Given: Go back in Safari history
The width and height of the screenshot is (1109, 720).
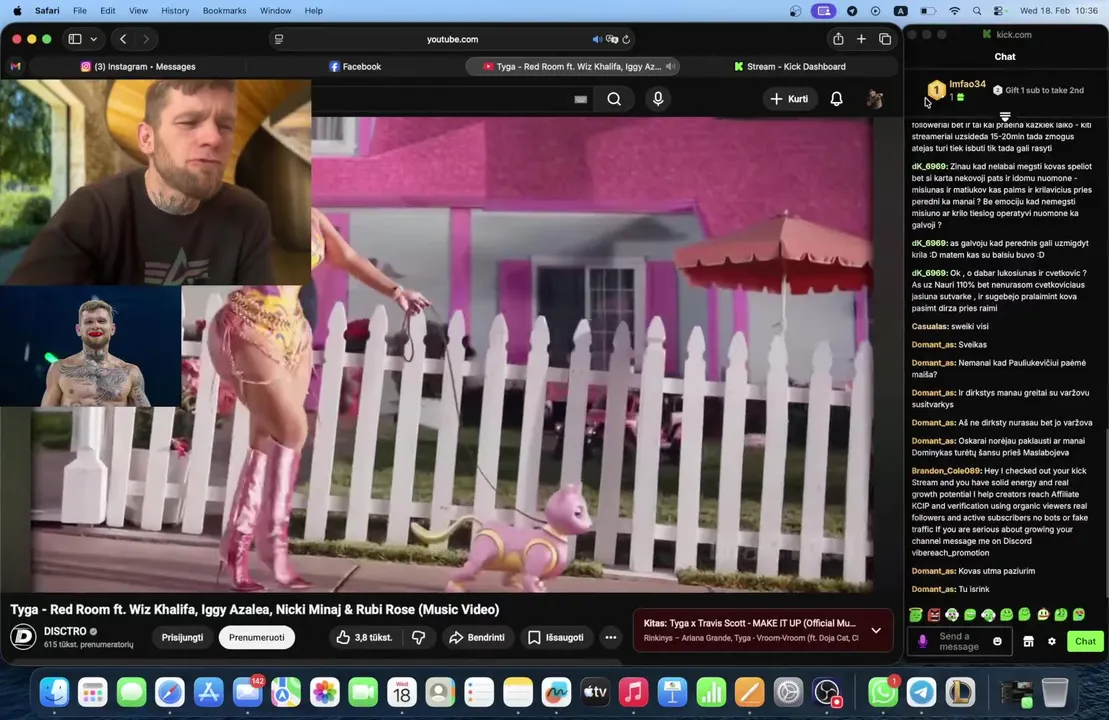Looking at the screenshot, I should (123, 39).
